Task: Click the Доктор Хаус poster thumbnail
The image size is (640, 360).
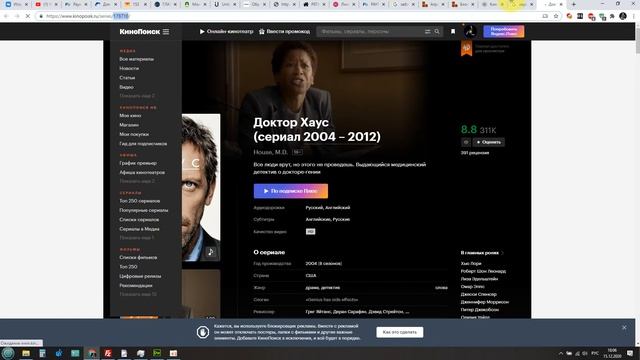Action: (201, 188)
